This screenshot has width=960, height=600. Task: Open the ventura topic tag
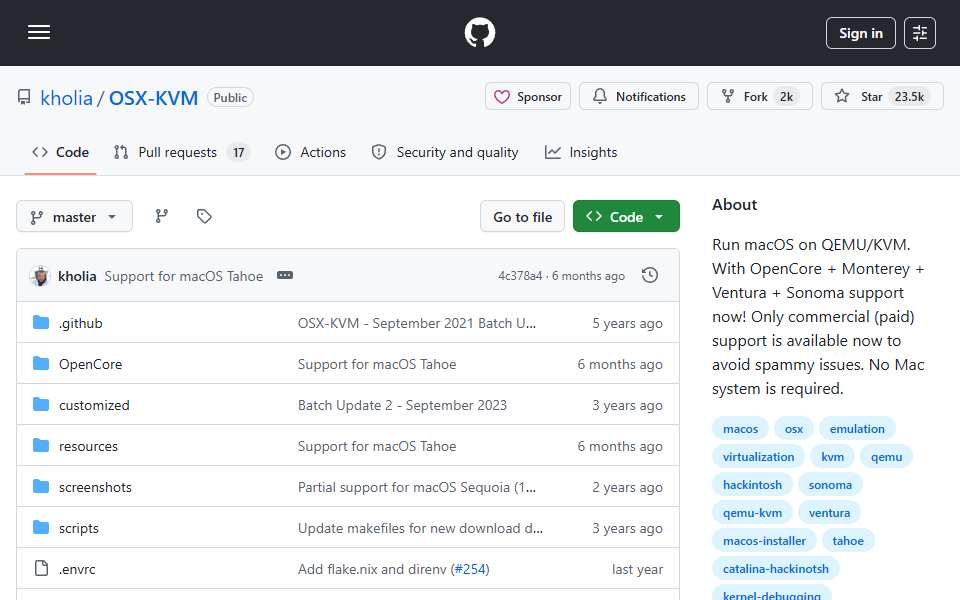coord(829,513)
